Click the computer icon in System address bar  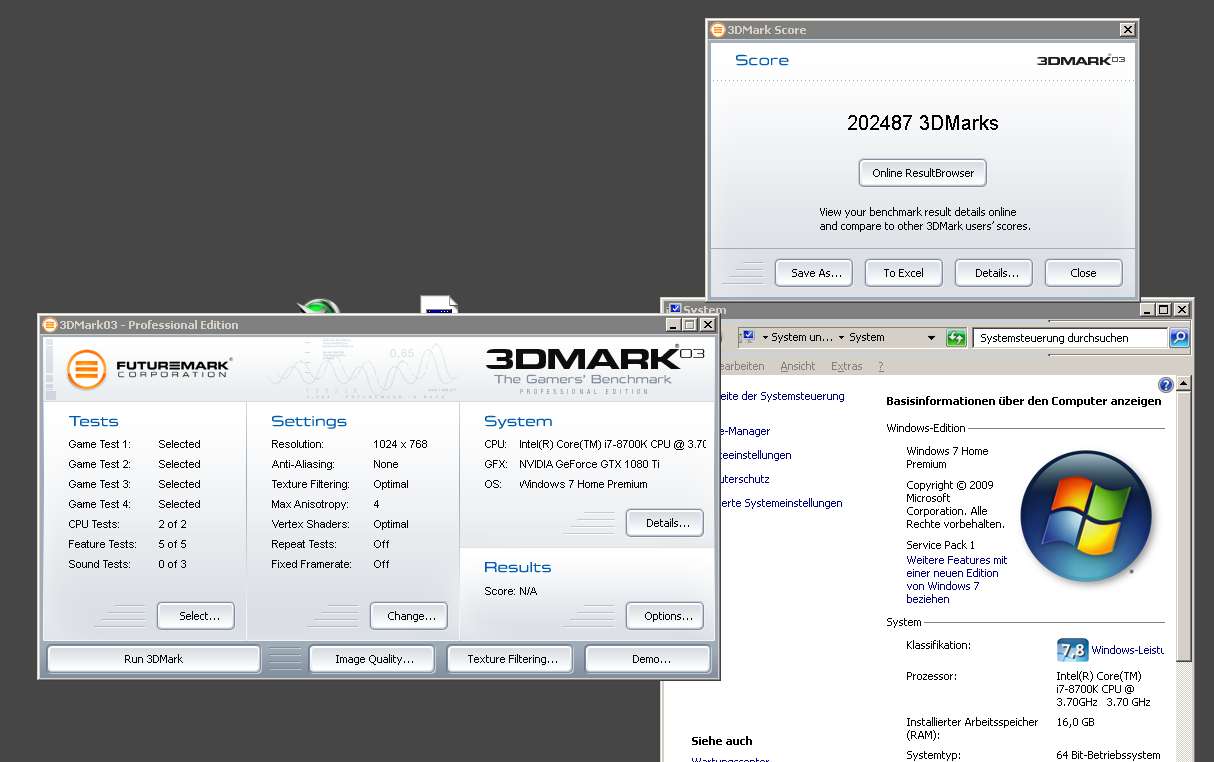tap(746, 337)
